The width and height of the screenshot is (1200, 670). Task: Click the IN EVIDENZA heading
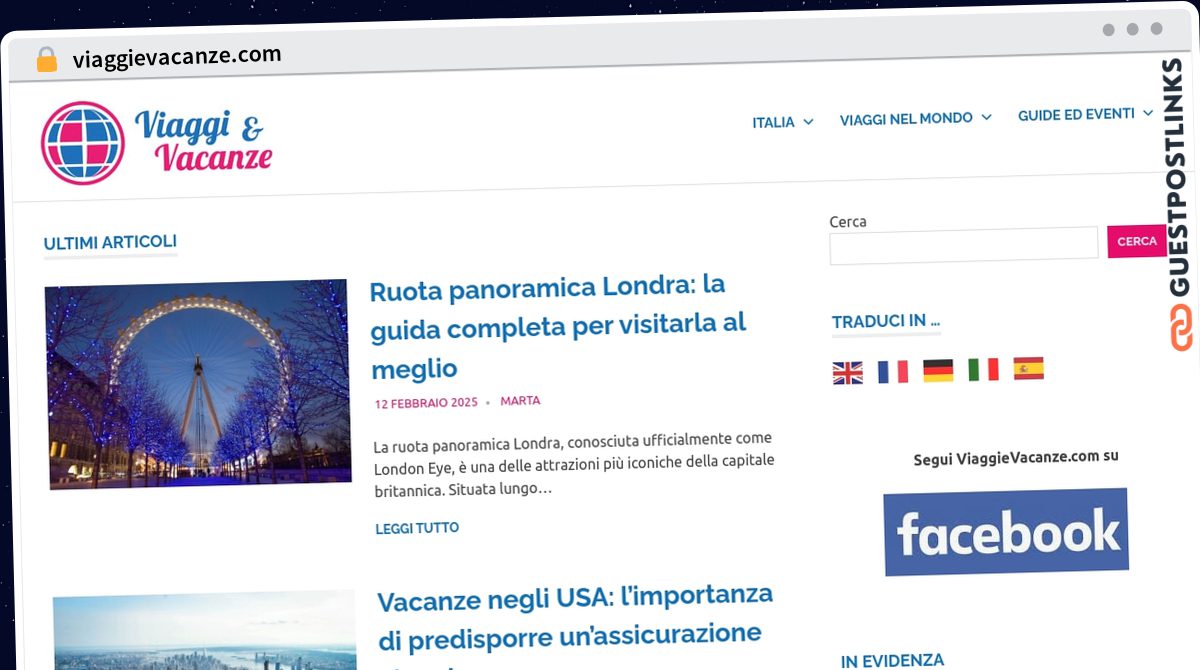click(892, 661)
